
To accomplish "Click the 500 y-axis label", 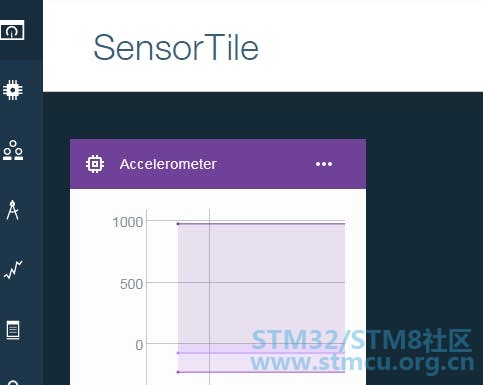I will (x=132, y=284).
